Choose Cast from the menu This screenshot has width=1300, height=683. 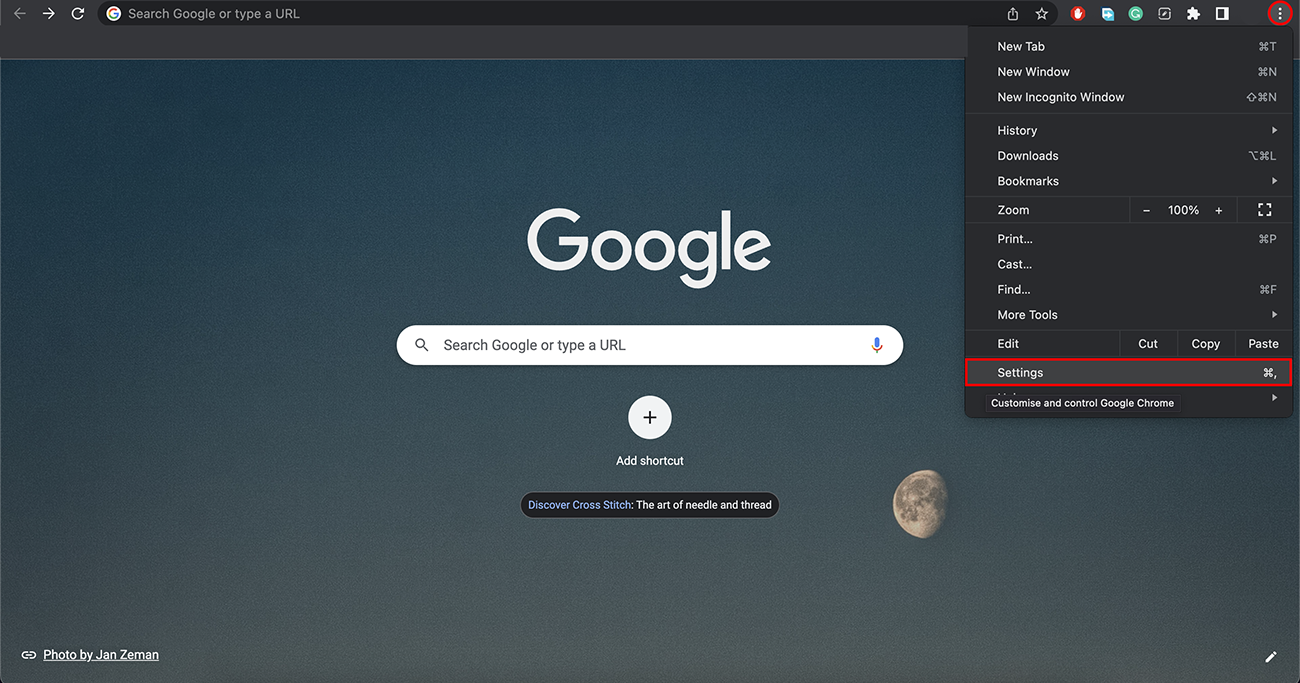click(x=1129, y=264)
